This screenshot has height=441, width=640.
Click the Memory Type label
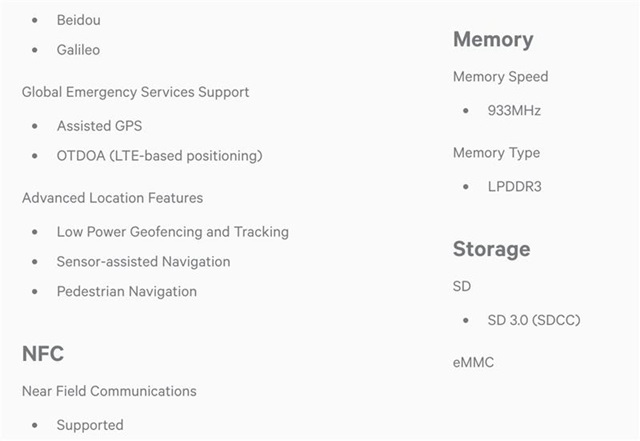click(496, 153)
